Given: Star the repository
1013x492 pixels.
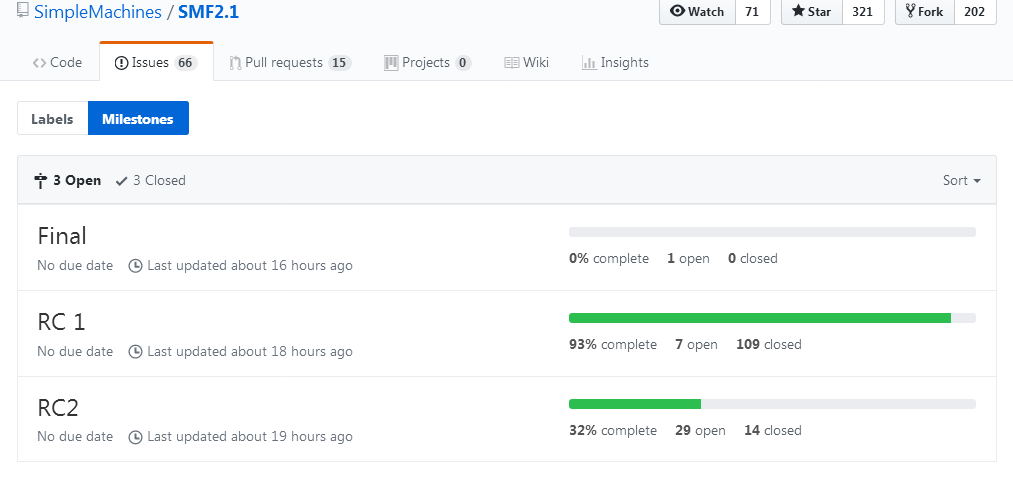Looking at the screenshot, I should (811, 11).
